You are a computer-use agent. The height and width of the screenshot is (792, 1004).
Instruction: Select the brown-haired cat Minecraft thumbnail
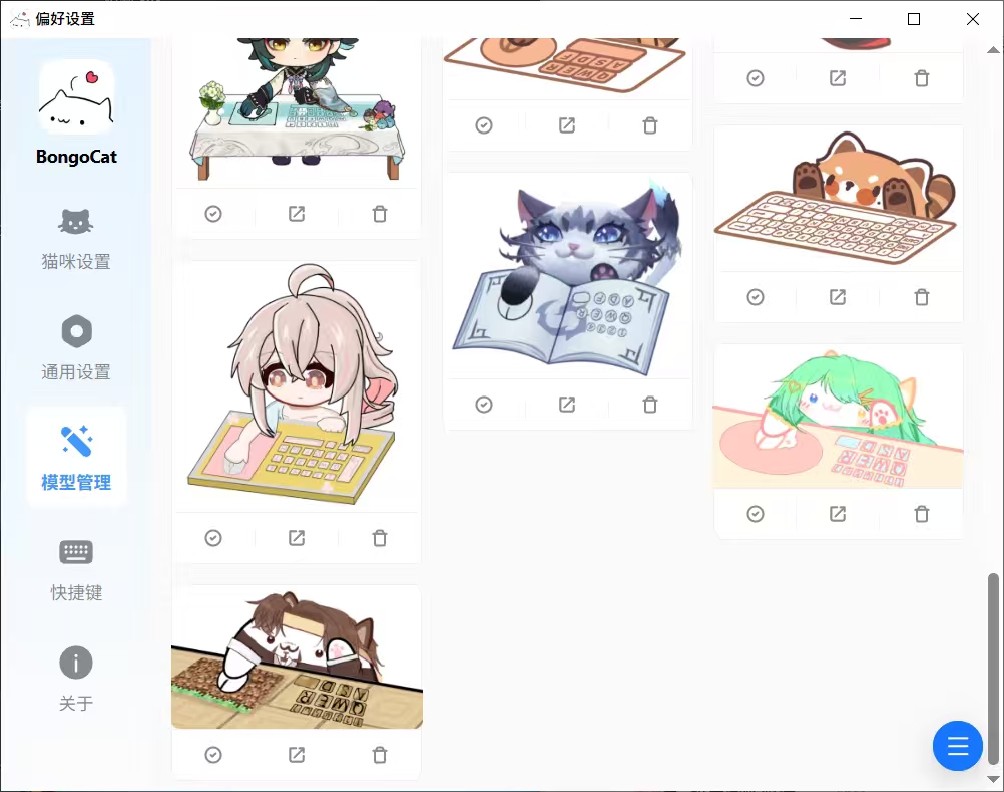click(296, 659)
